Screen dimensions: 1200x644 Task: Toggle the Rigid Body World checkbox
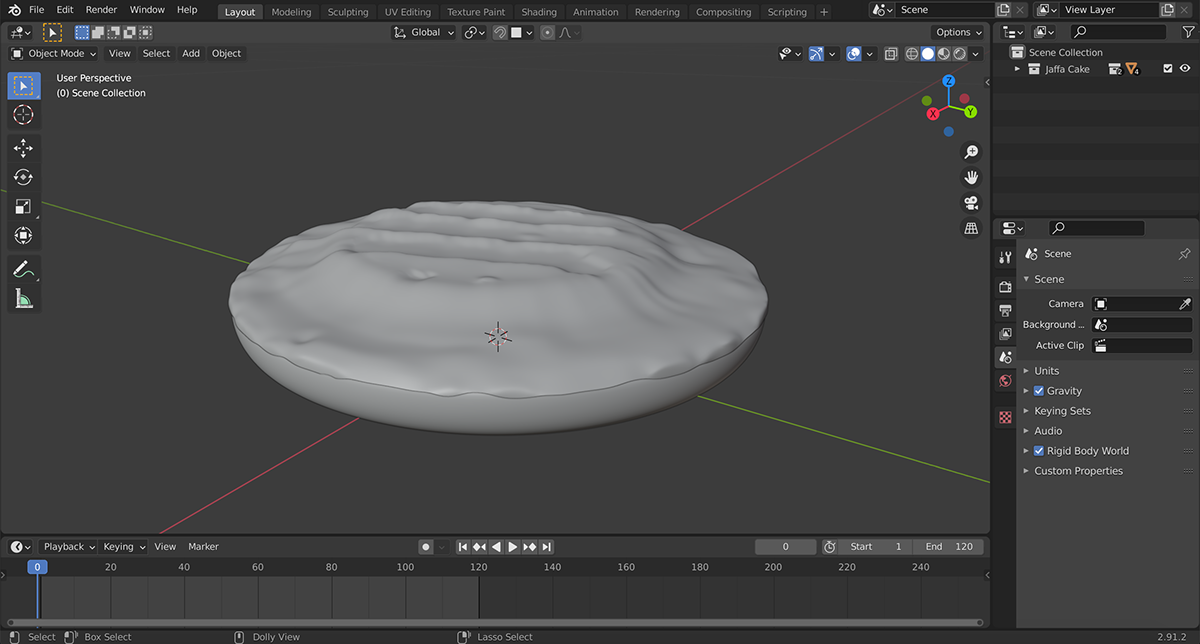[x=1039, y=451]
